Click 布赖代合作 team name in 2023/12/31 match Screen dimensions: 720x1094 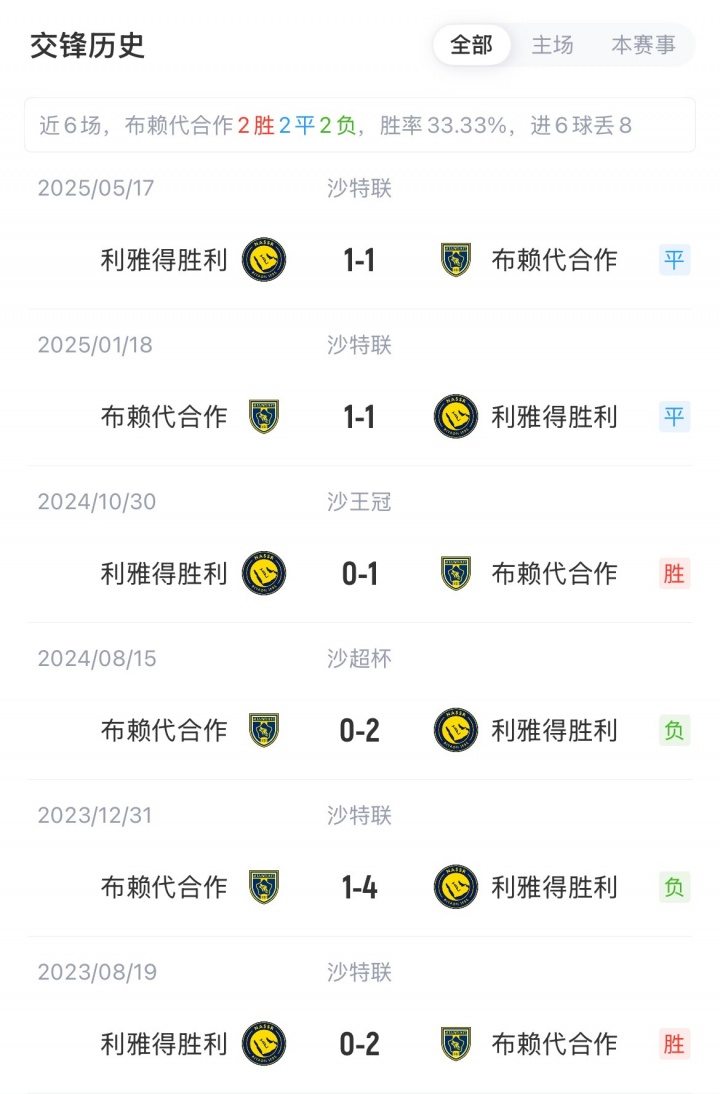(x=164, y=887)
